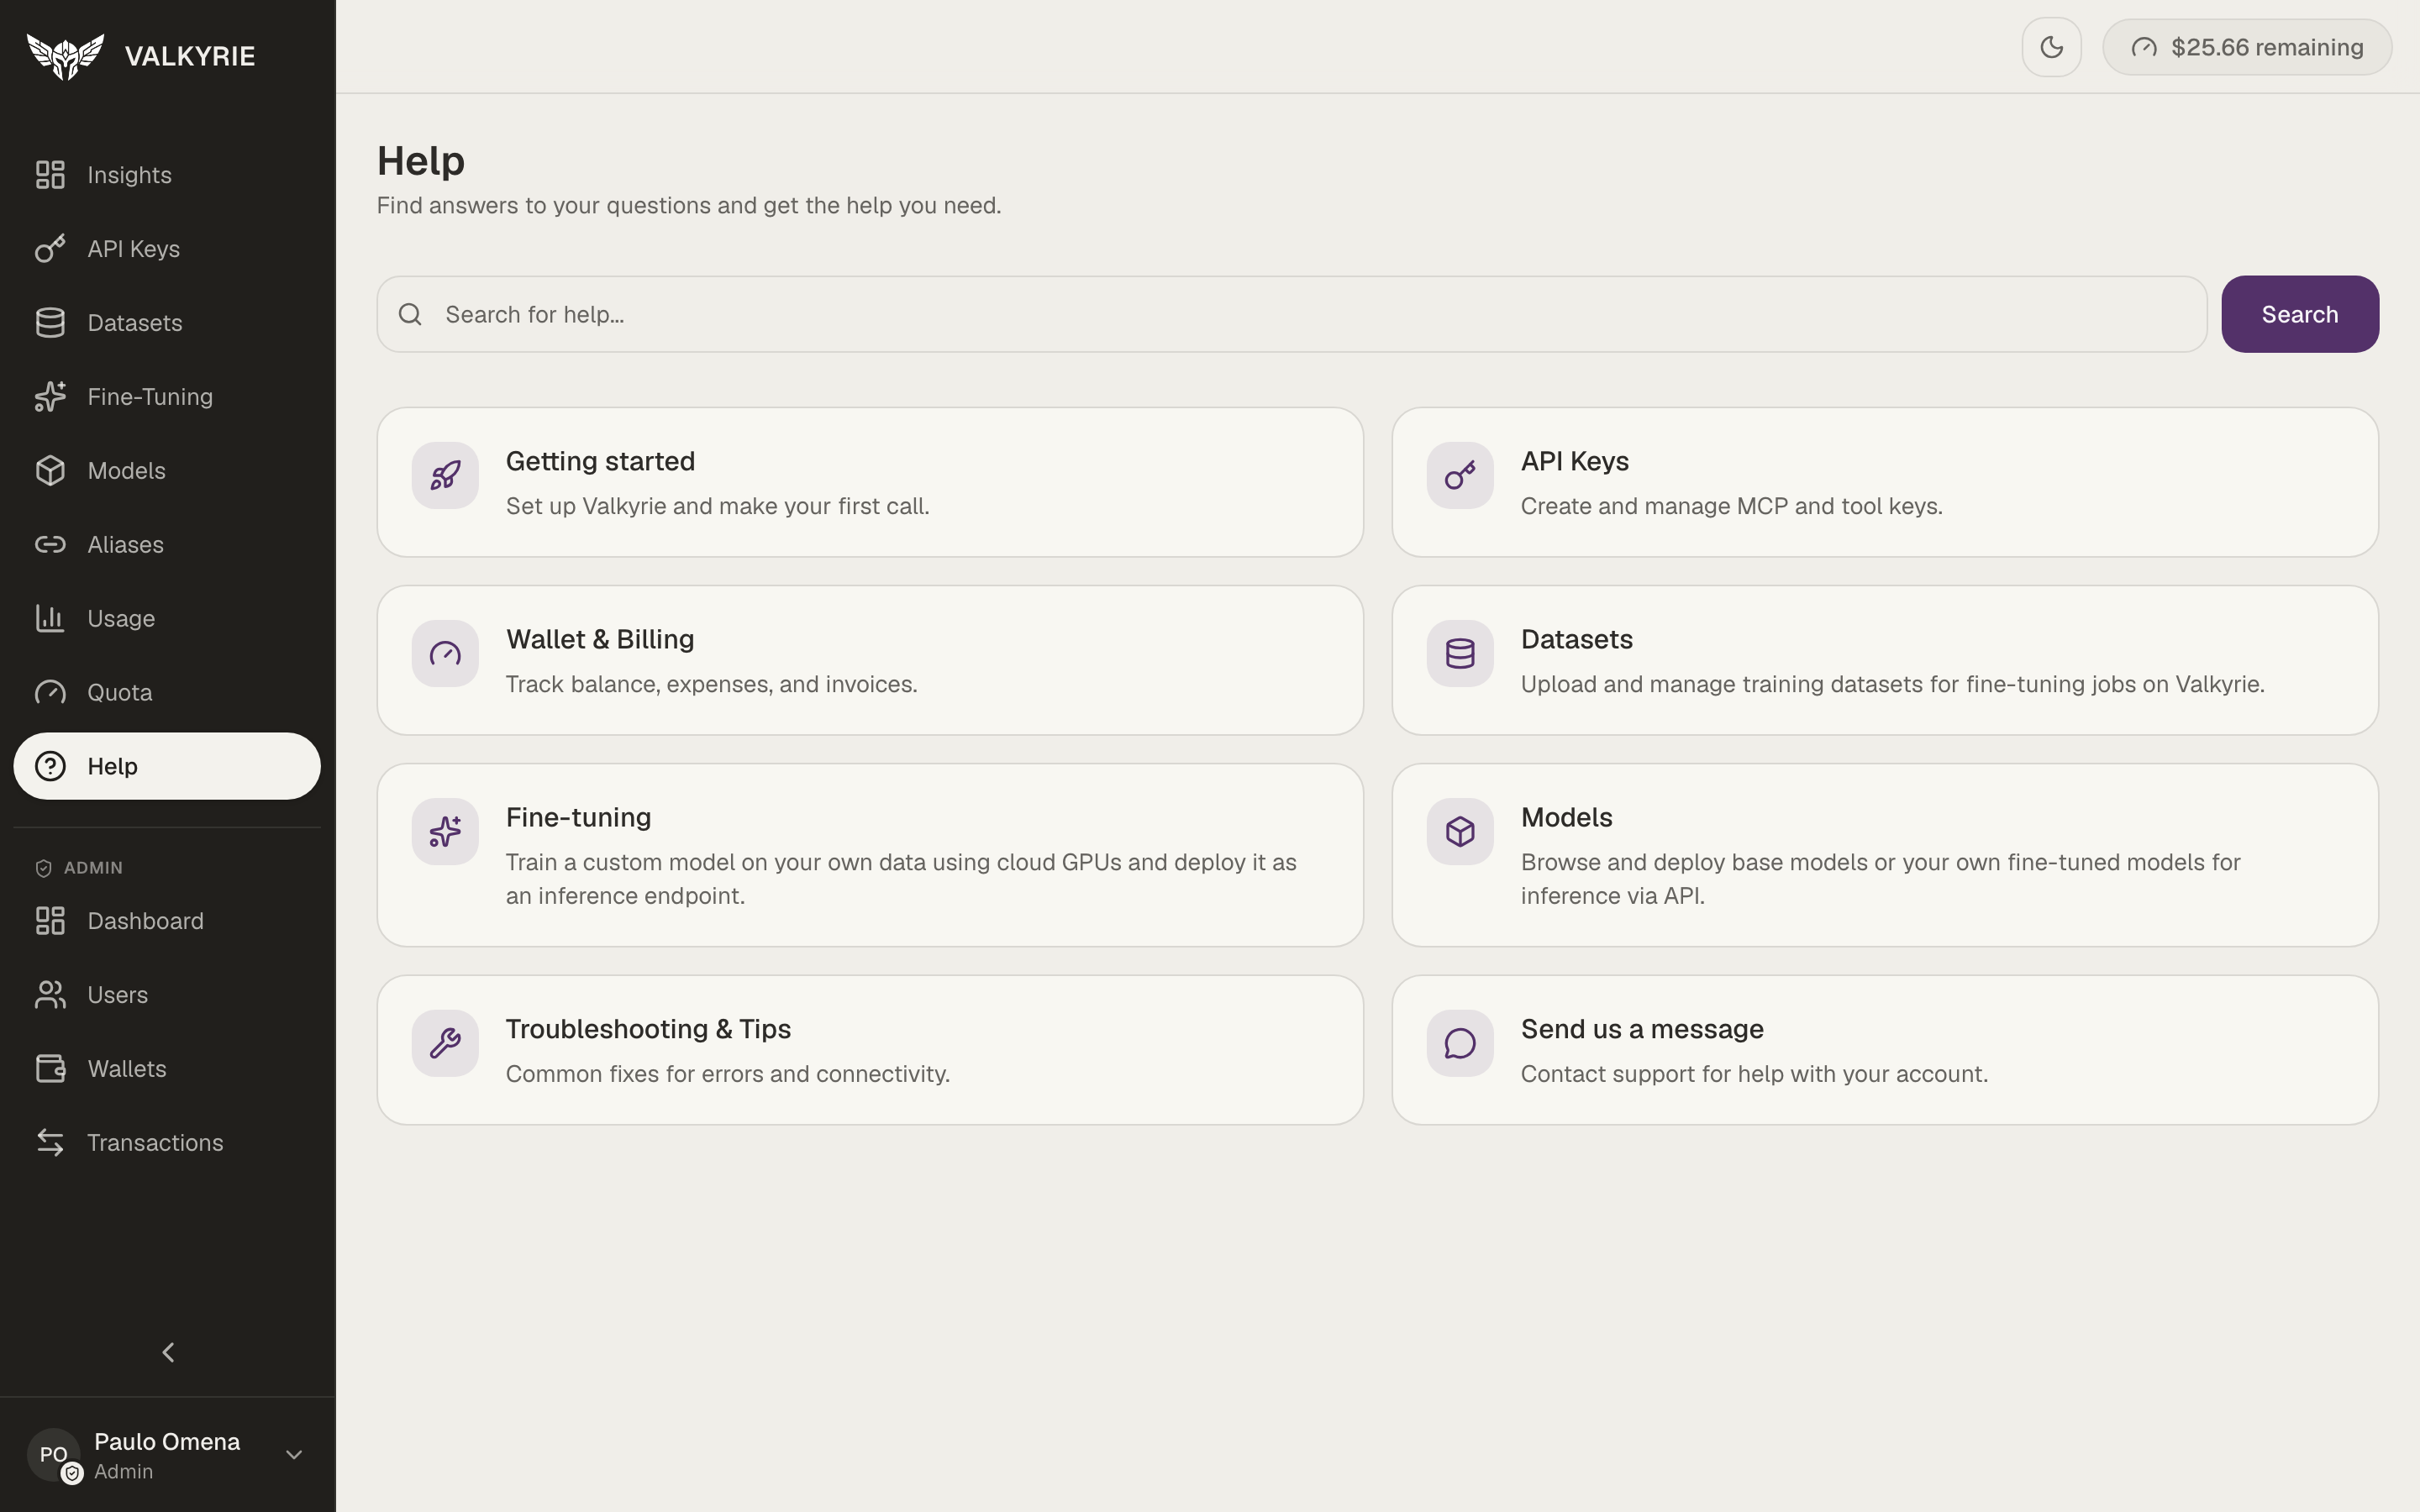The image size is (2420, 1512).
Task: Click the gauge icon on Wallet & Billing card
Action: (445, 654)
